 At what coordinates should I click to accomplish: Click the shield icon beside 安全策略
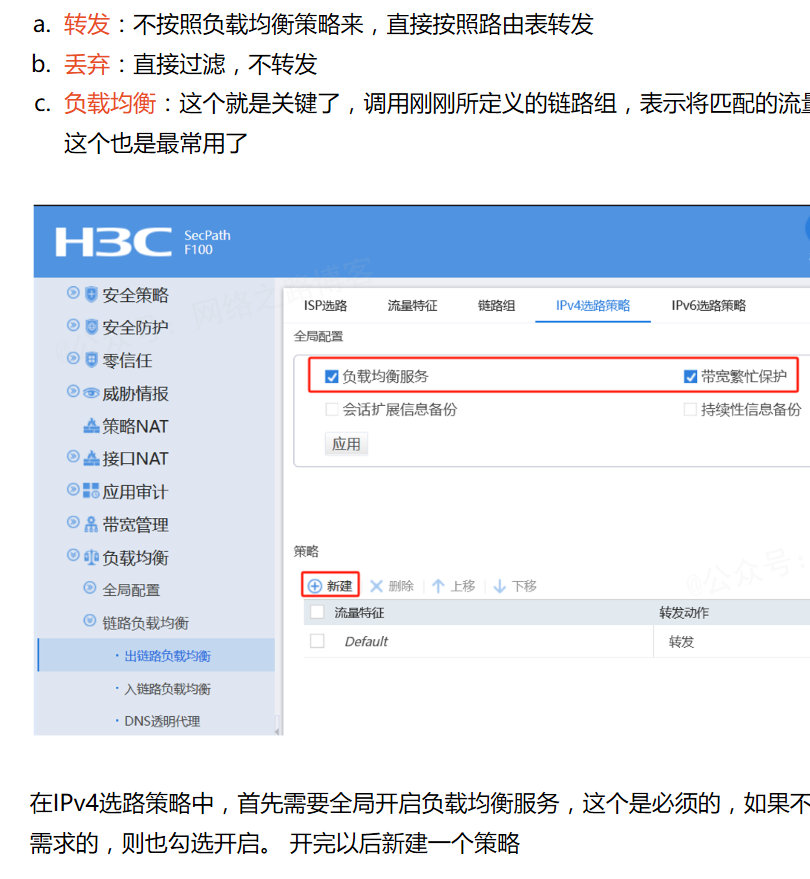91,294
